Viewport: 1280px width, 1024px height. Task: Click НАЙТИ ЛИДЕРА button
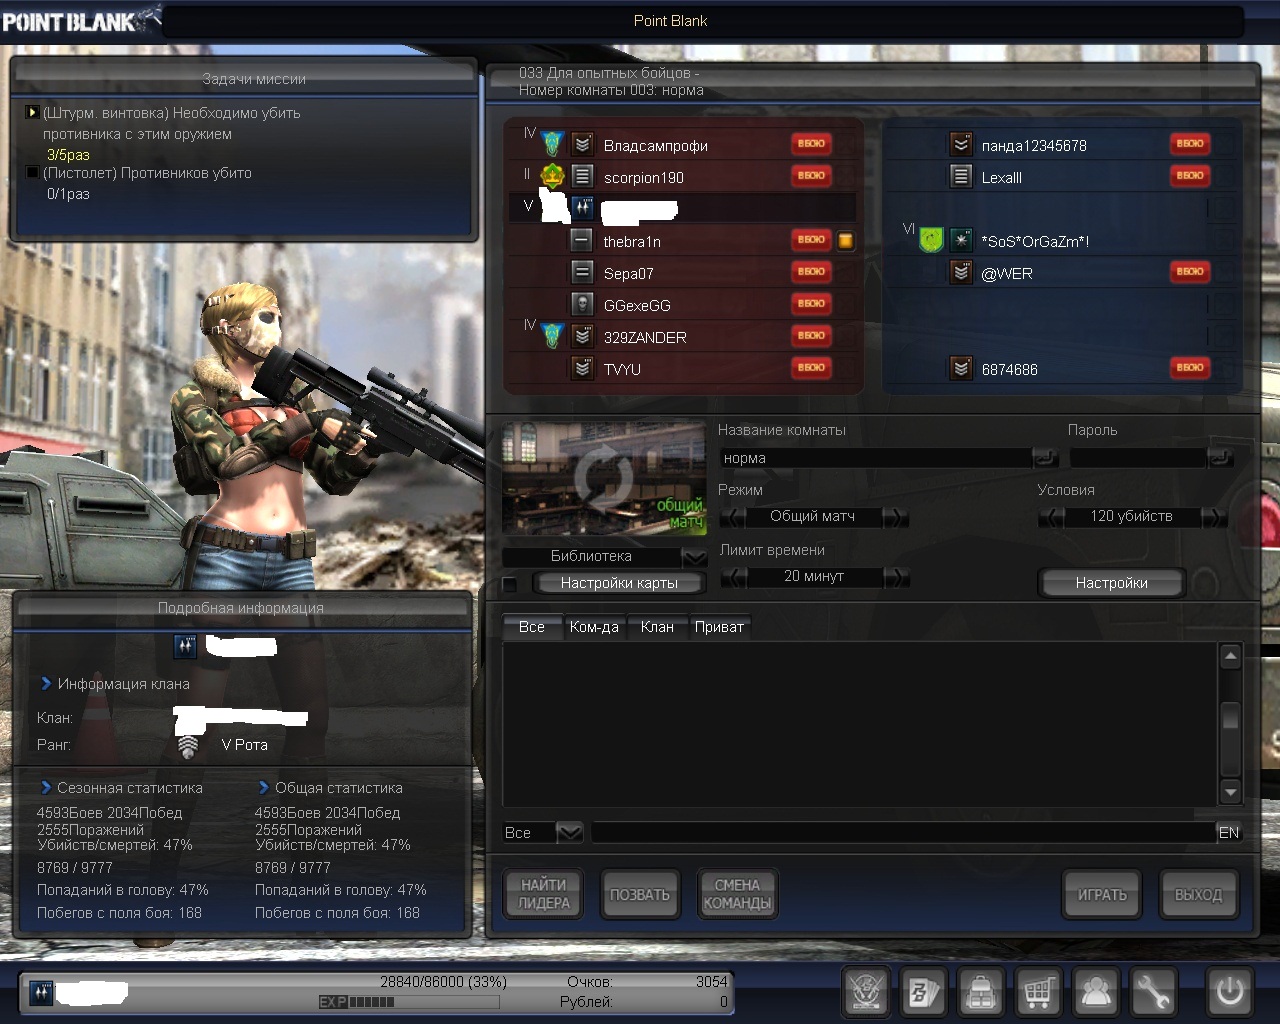(x=544, y=894)
